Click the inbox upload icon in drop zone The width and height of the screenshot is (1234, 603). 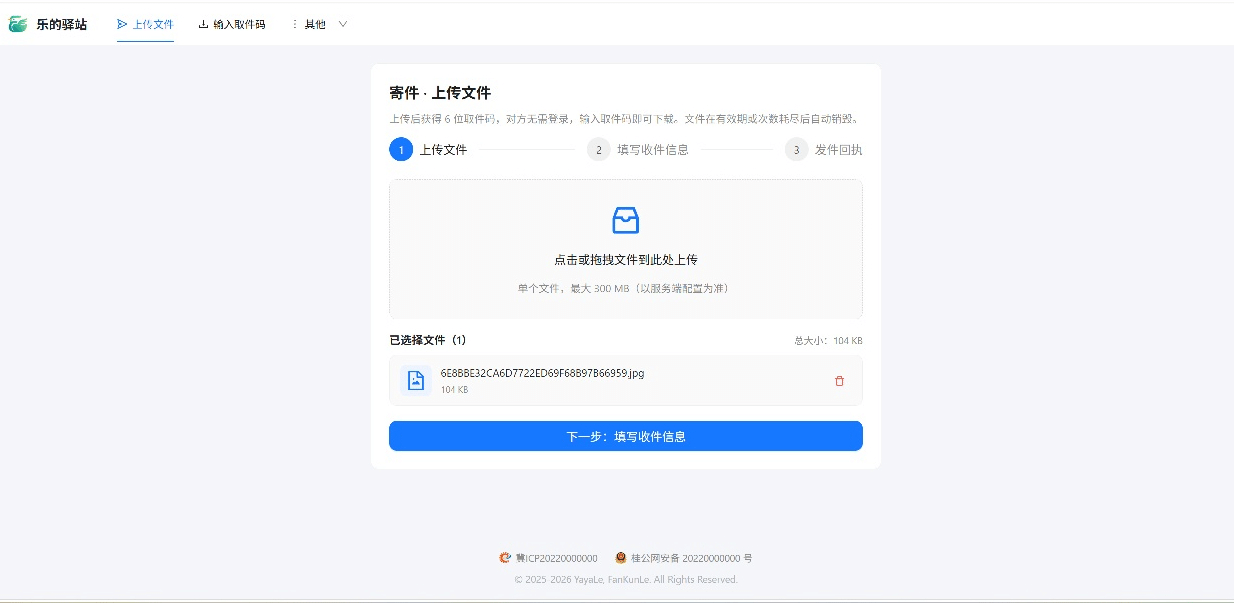(x=625, y=220)
